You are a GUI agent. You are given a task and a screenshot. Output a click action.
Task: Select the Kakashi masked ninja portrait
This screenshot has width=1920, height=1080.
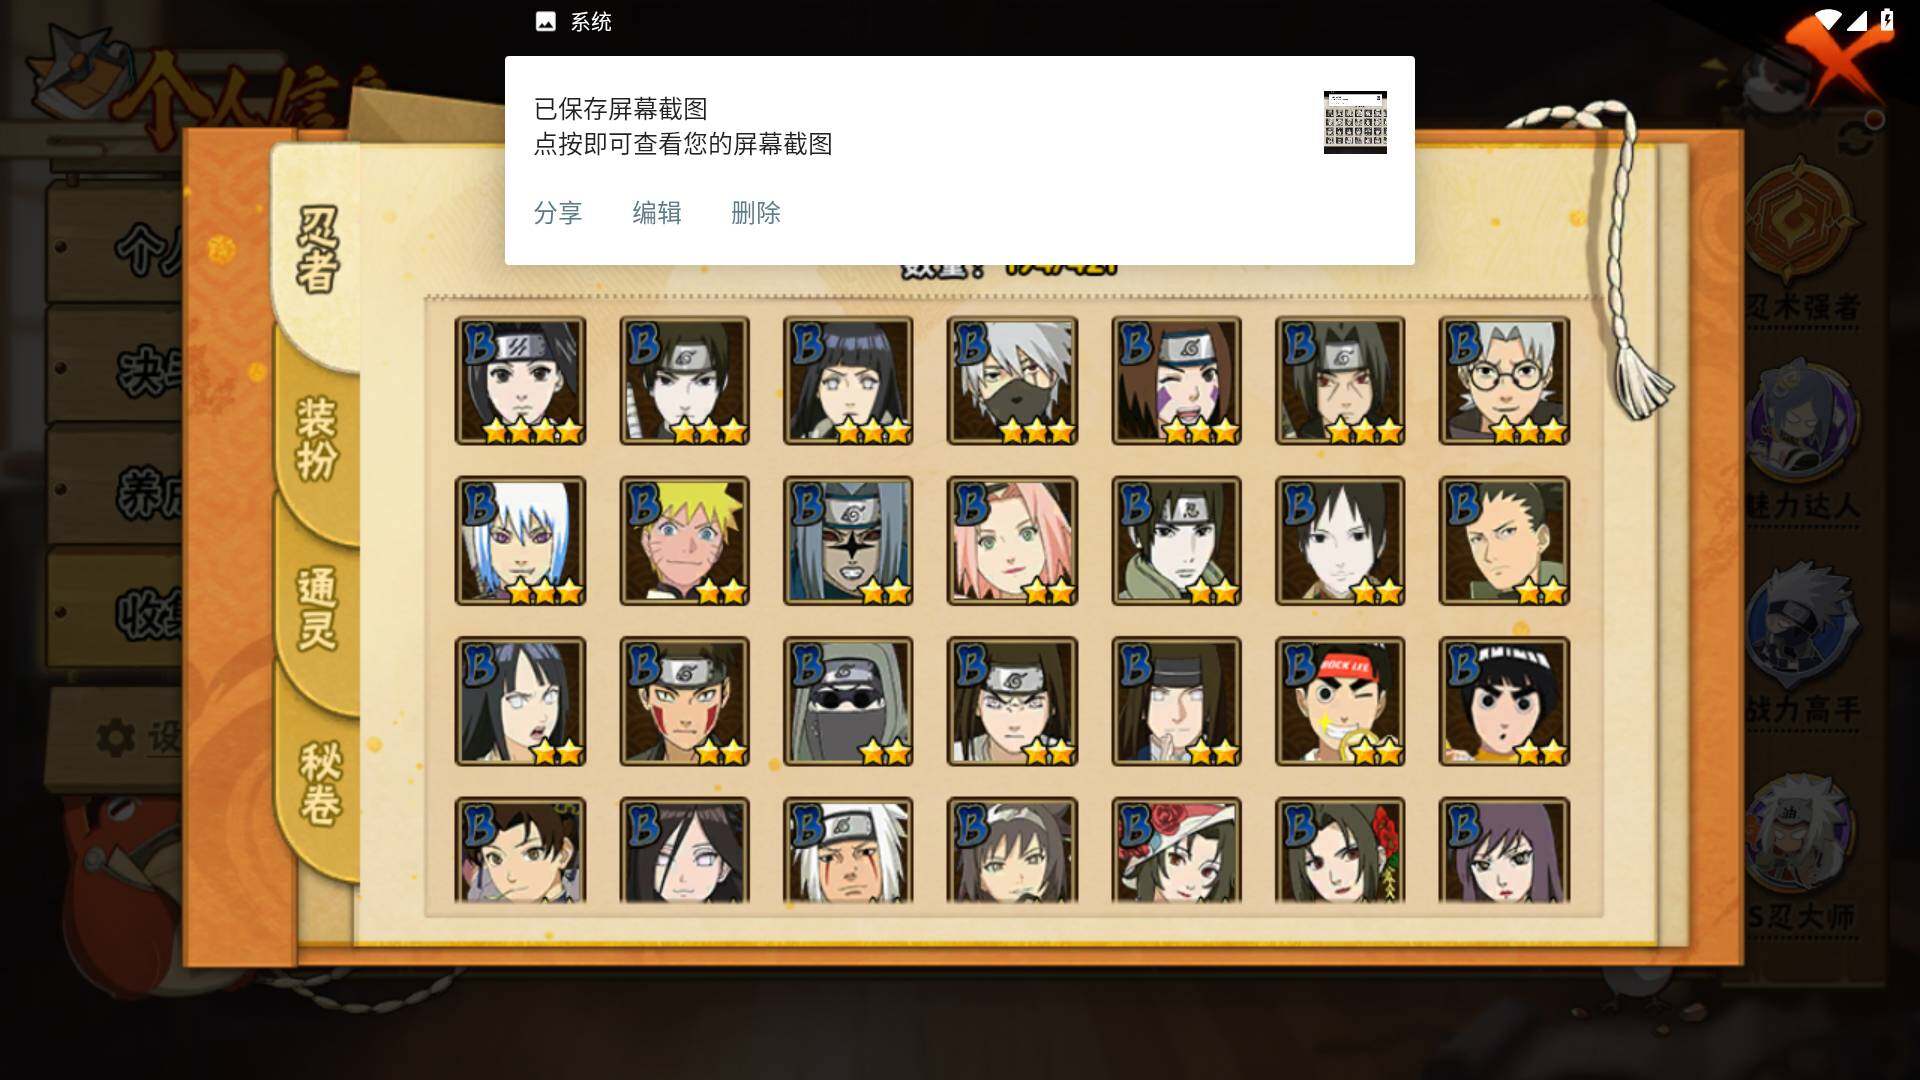coord(1012,380)
